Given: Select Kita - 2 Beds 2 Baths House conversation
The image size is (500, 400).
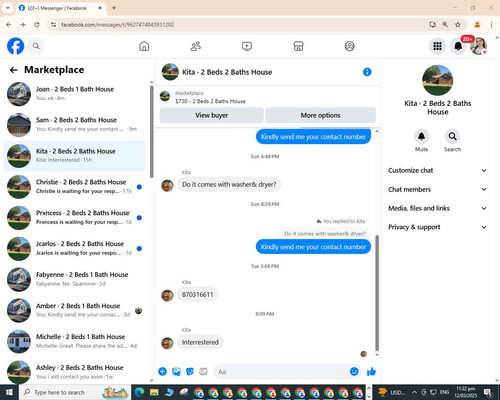Looking at the screenshot, I should [x=75, y=156].
